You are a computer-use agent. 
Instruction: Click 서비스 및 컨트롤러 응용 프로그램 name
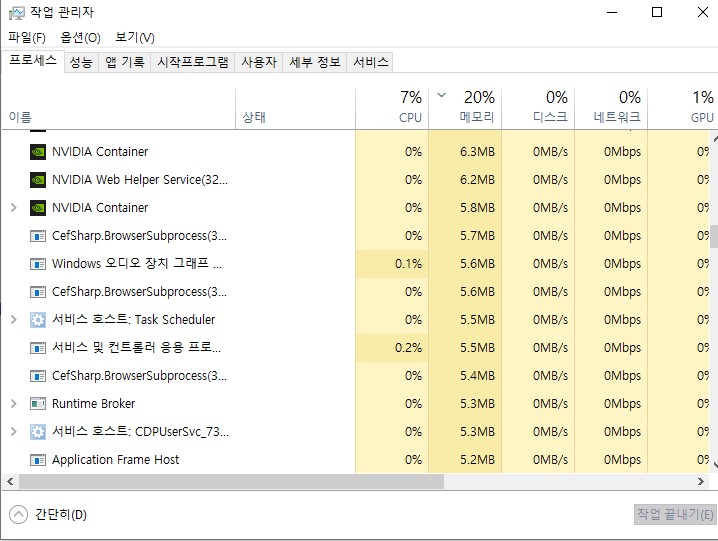click(136, 348)
